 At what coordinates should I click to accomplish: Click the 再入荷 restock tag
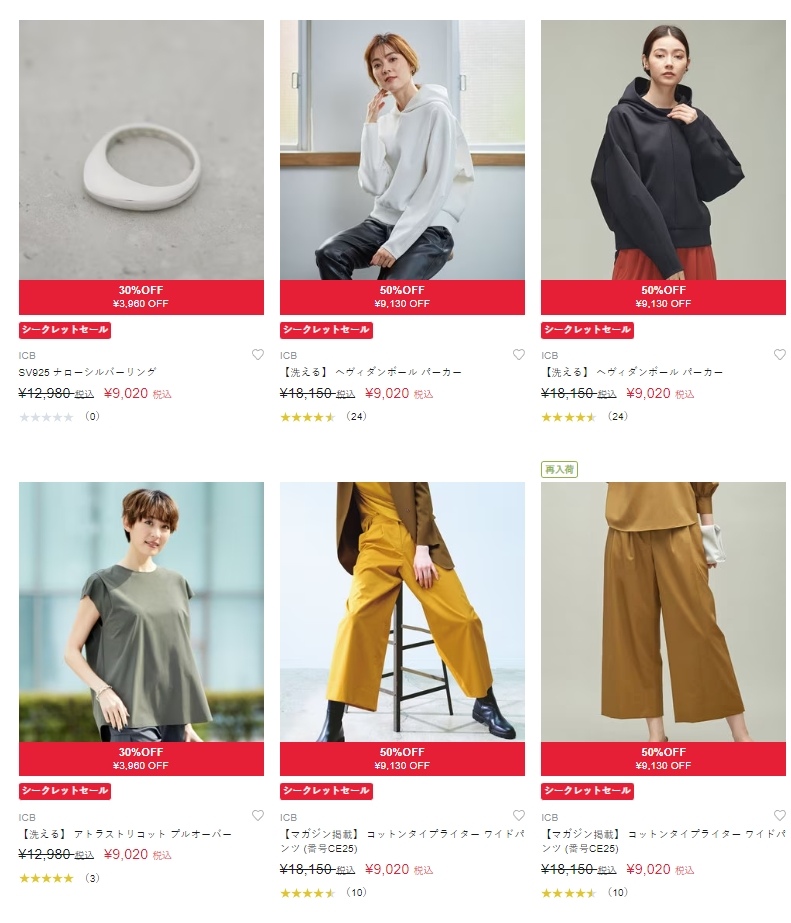pos(559,469)
